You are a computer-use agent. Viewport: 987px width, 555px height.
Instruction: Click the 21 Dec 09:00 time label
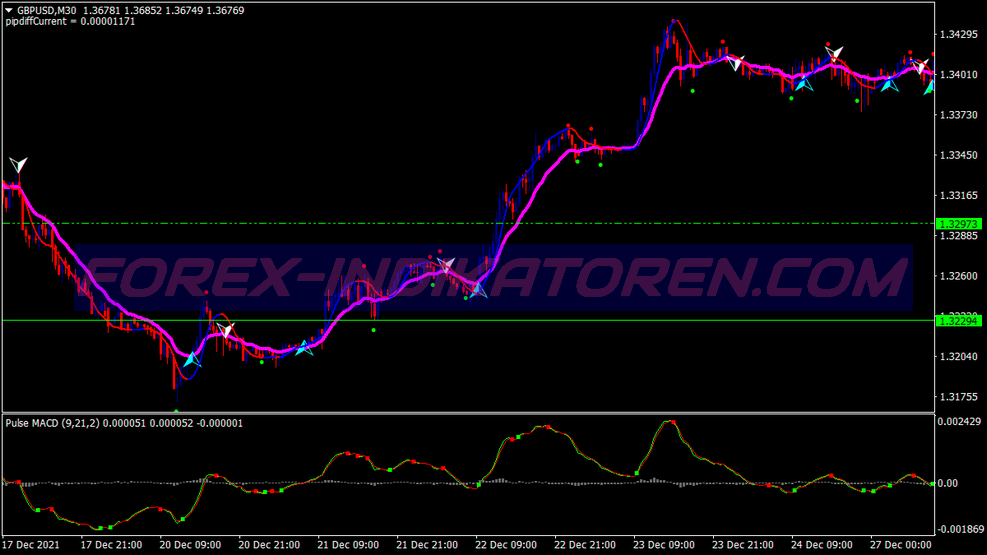(x=348, y=545)
